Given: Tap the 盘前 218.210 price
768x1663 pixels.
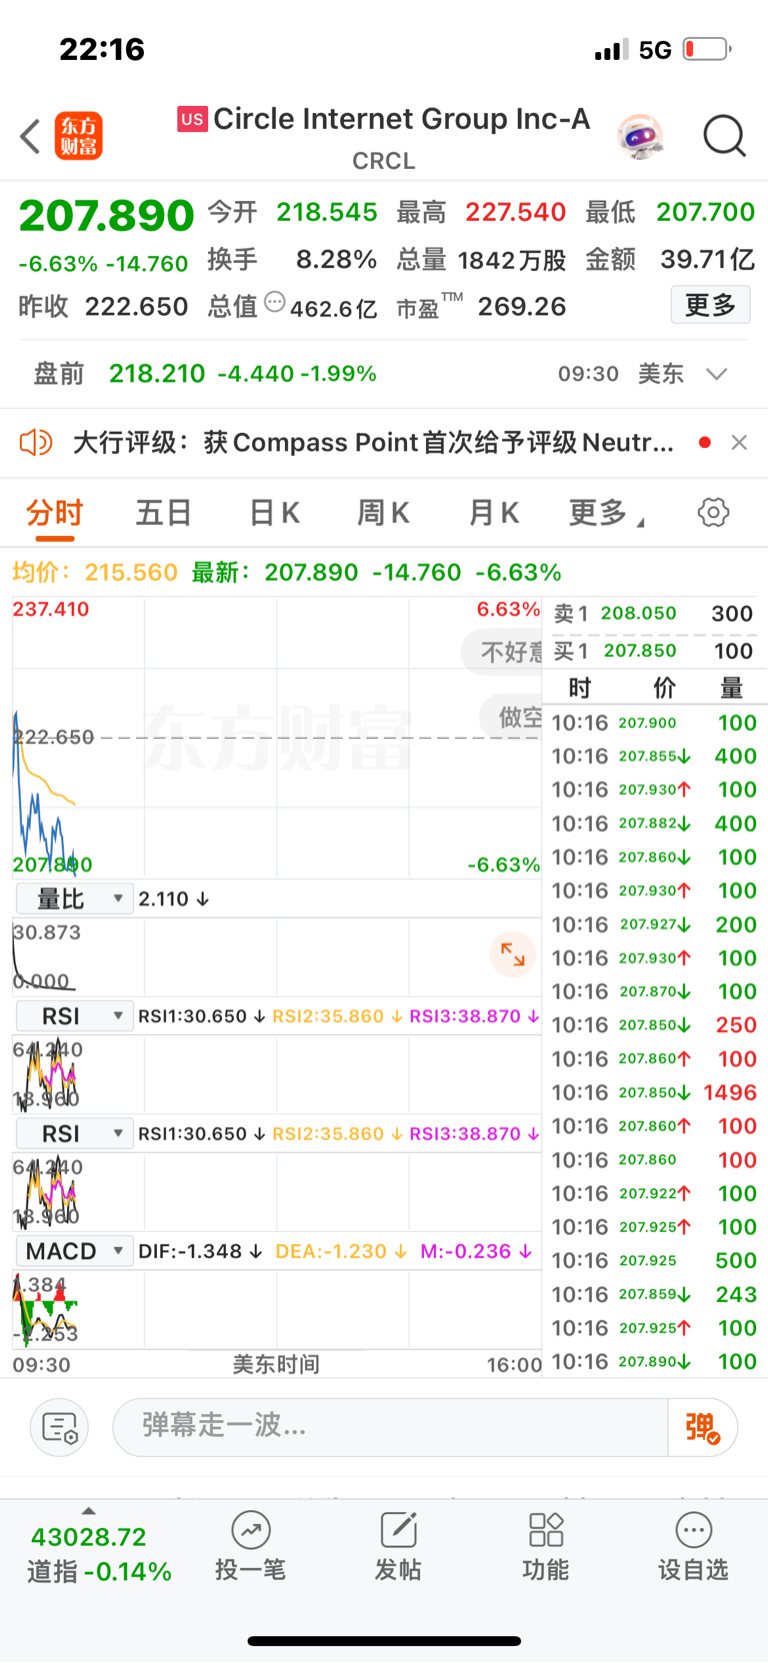Looking at the screenshot, I should click(x=157, y=374).
